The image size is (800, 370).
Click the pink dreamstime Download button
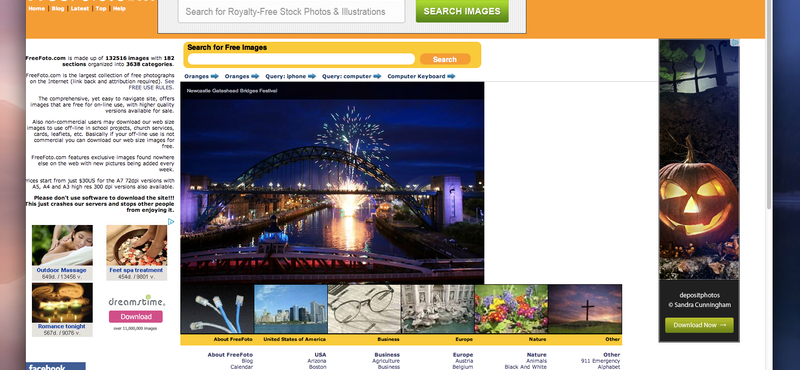click(x=136, y=316)
